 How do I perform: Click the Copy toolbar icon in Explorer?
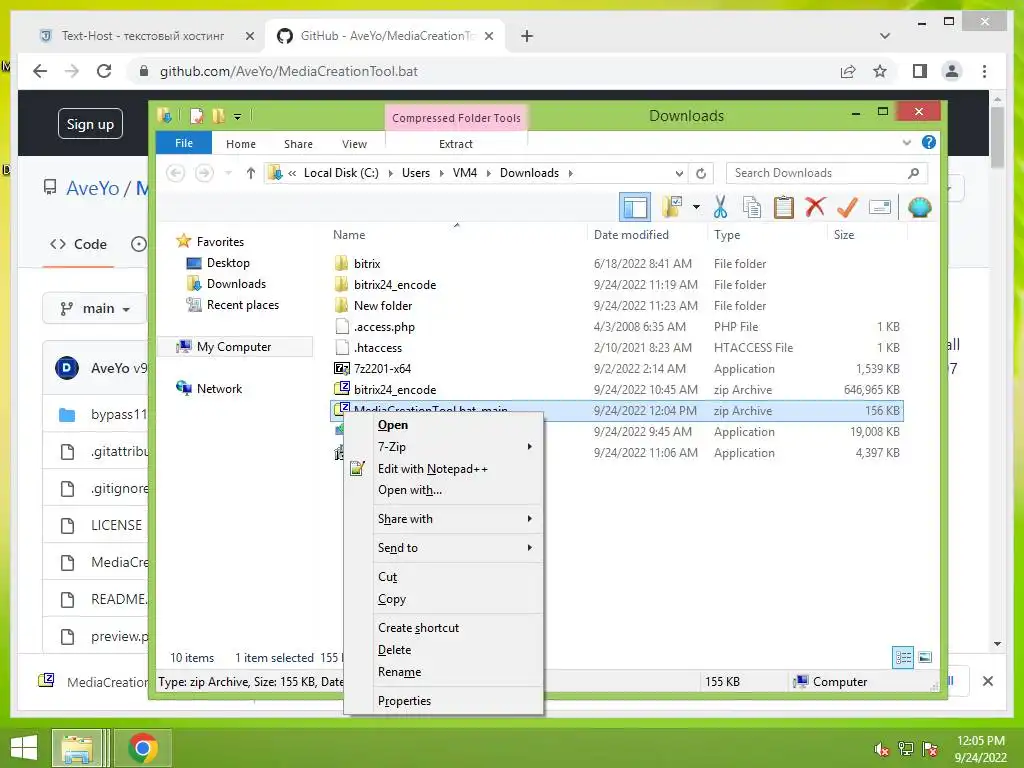coord(752,207)
